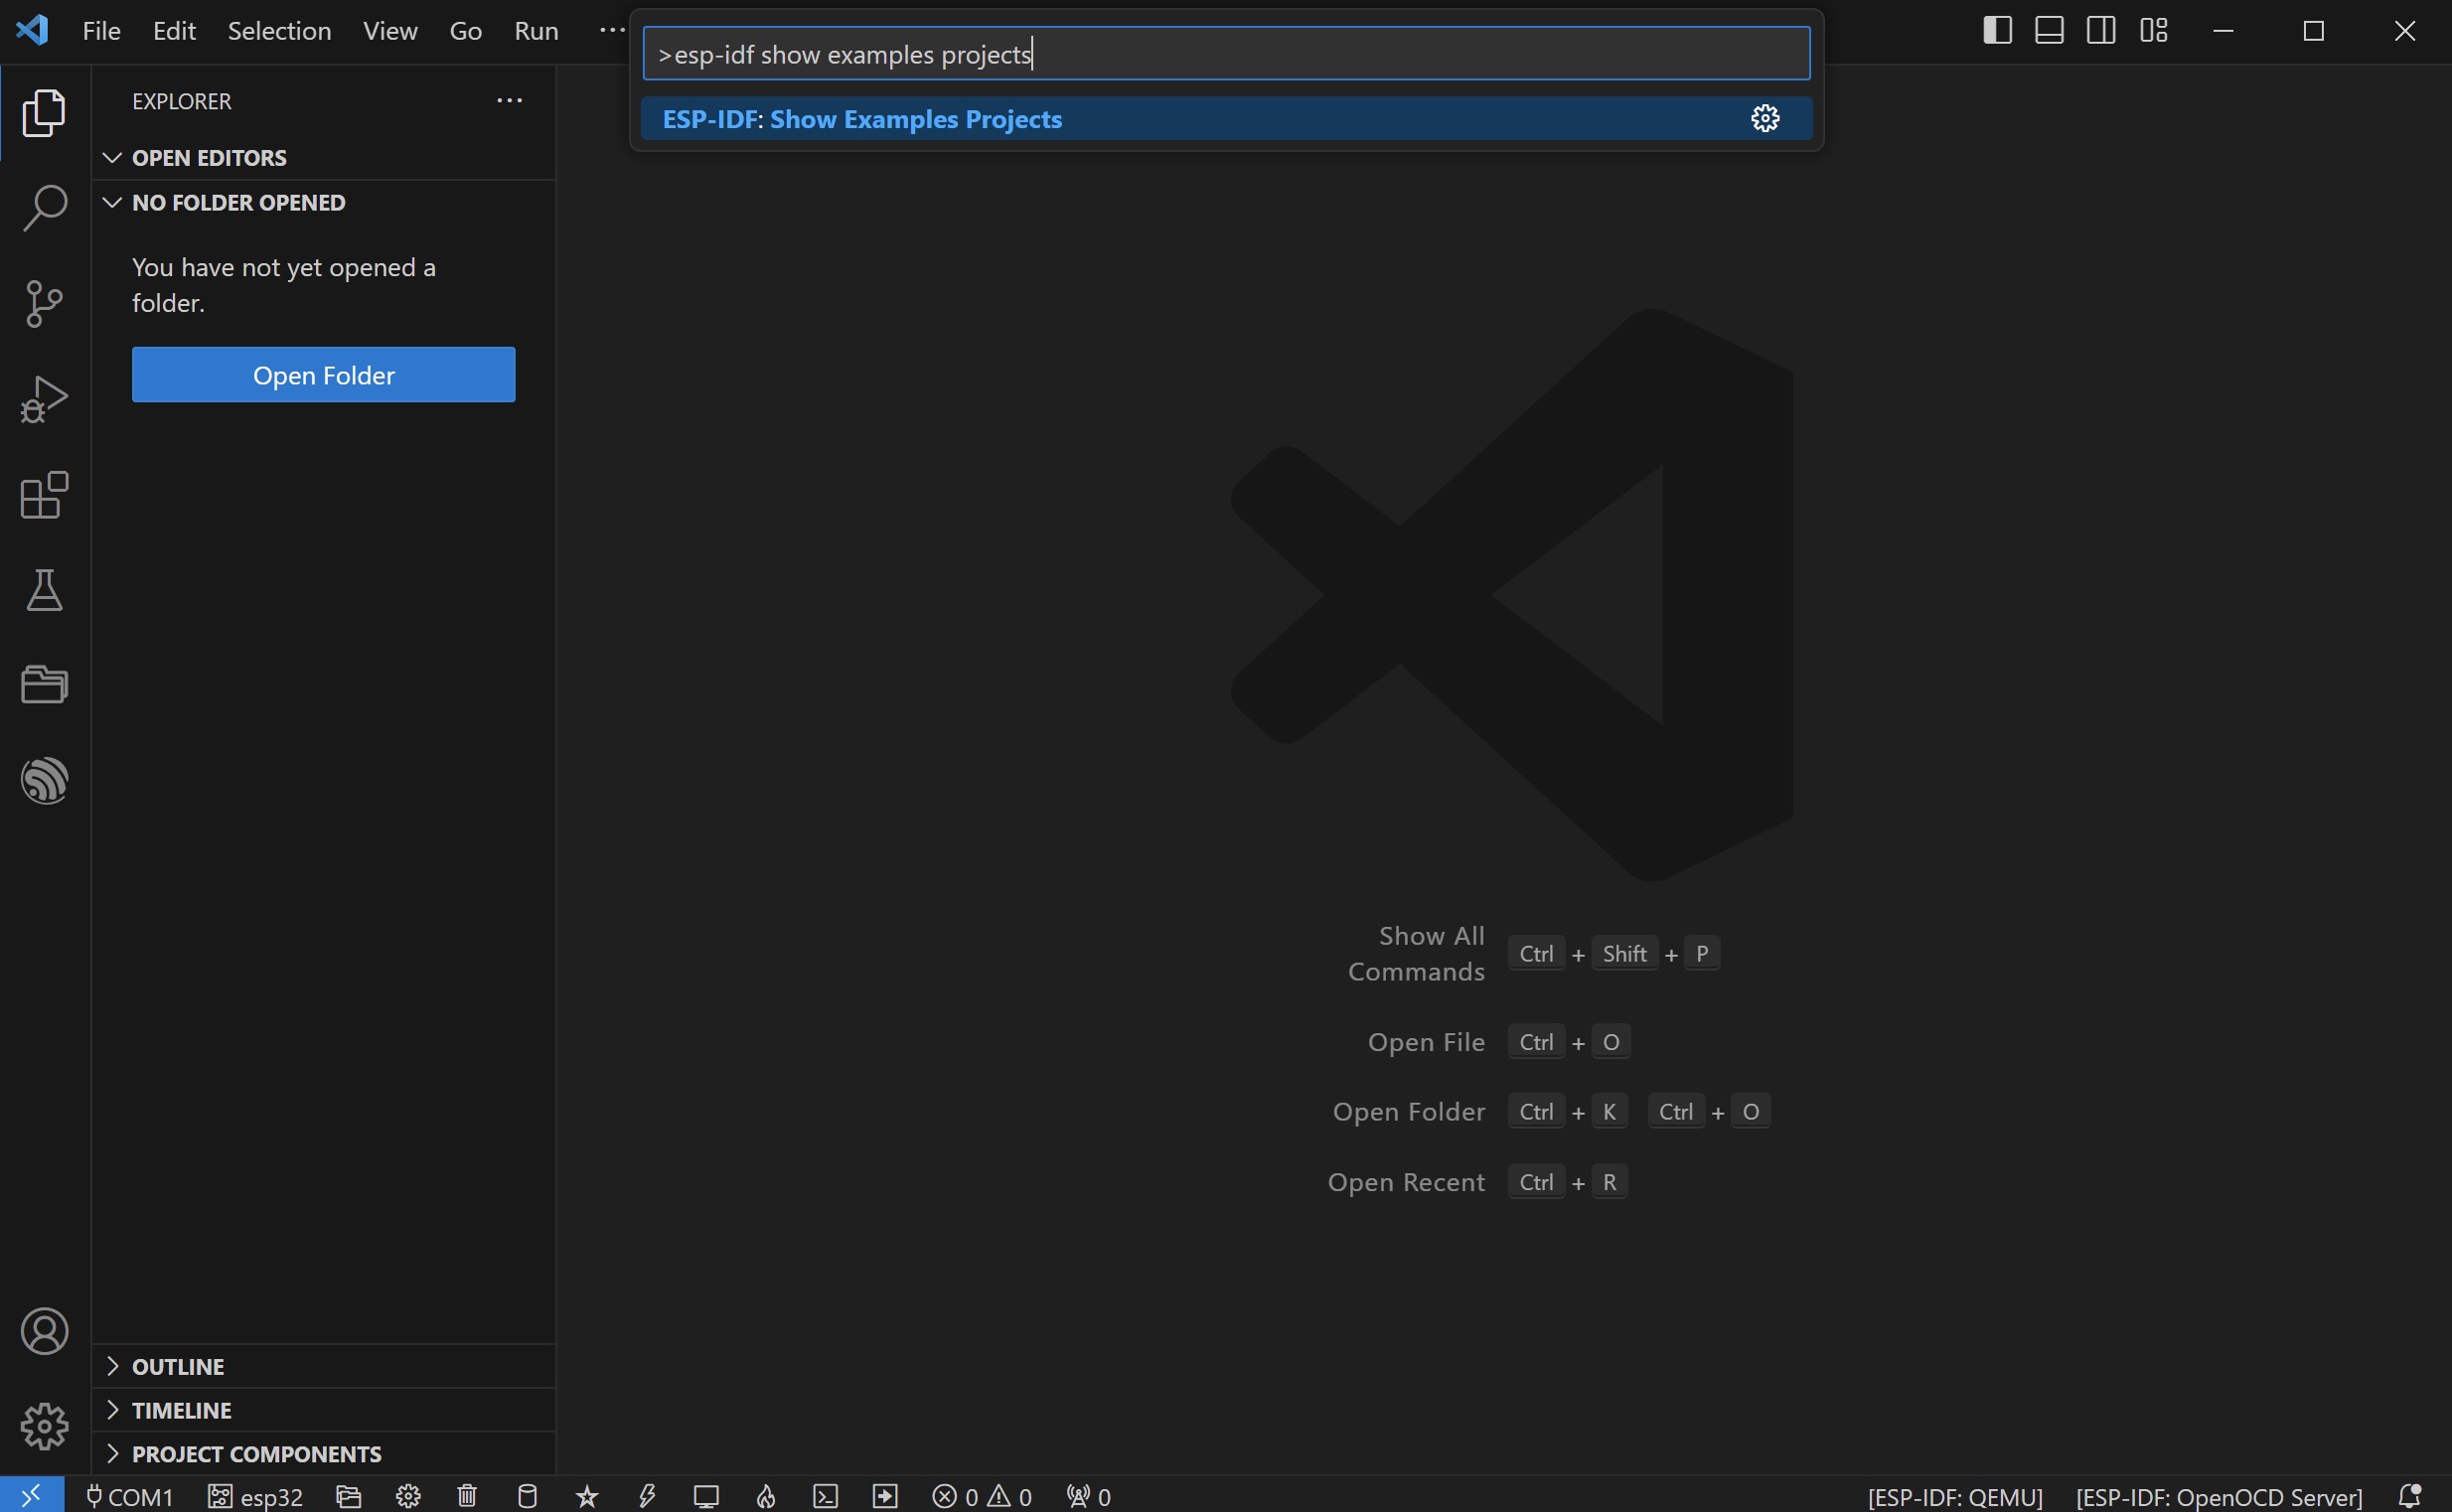The image size is (2452, 1512).
Task: Click the ESP-IDF current project folder icon
Action: coord(348,1496)
